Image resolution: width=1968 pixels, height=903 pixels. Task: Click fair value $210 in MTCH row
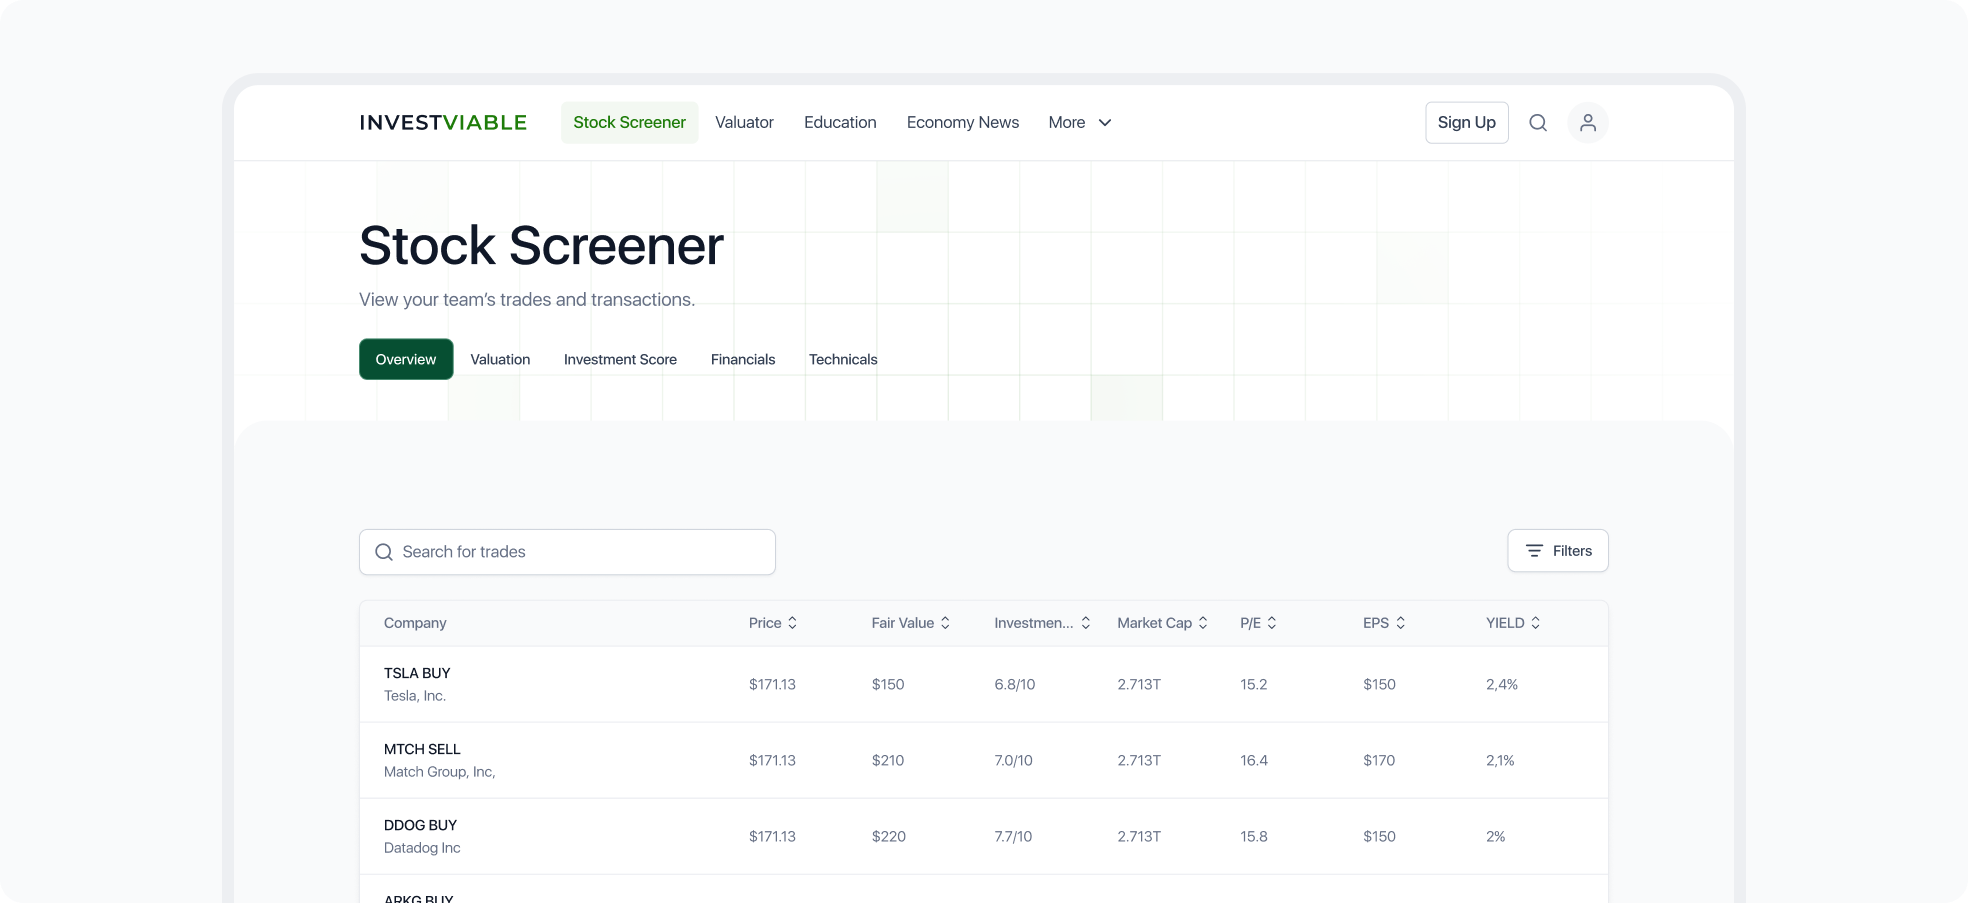pyautogui.click(x=888, y=761)
